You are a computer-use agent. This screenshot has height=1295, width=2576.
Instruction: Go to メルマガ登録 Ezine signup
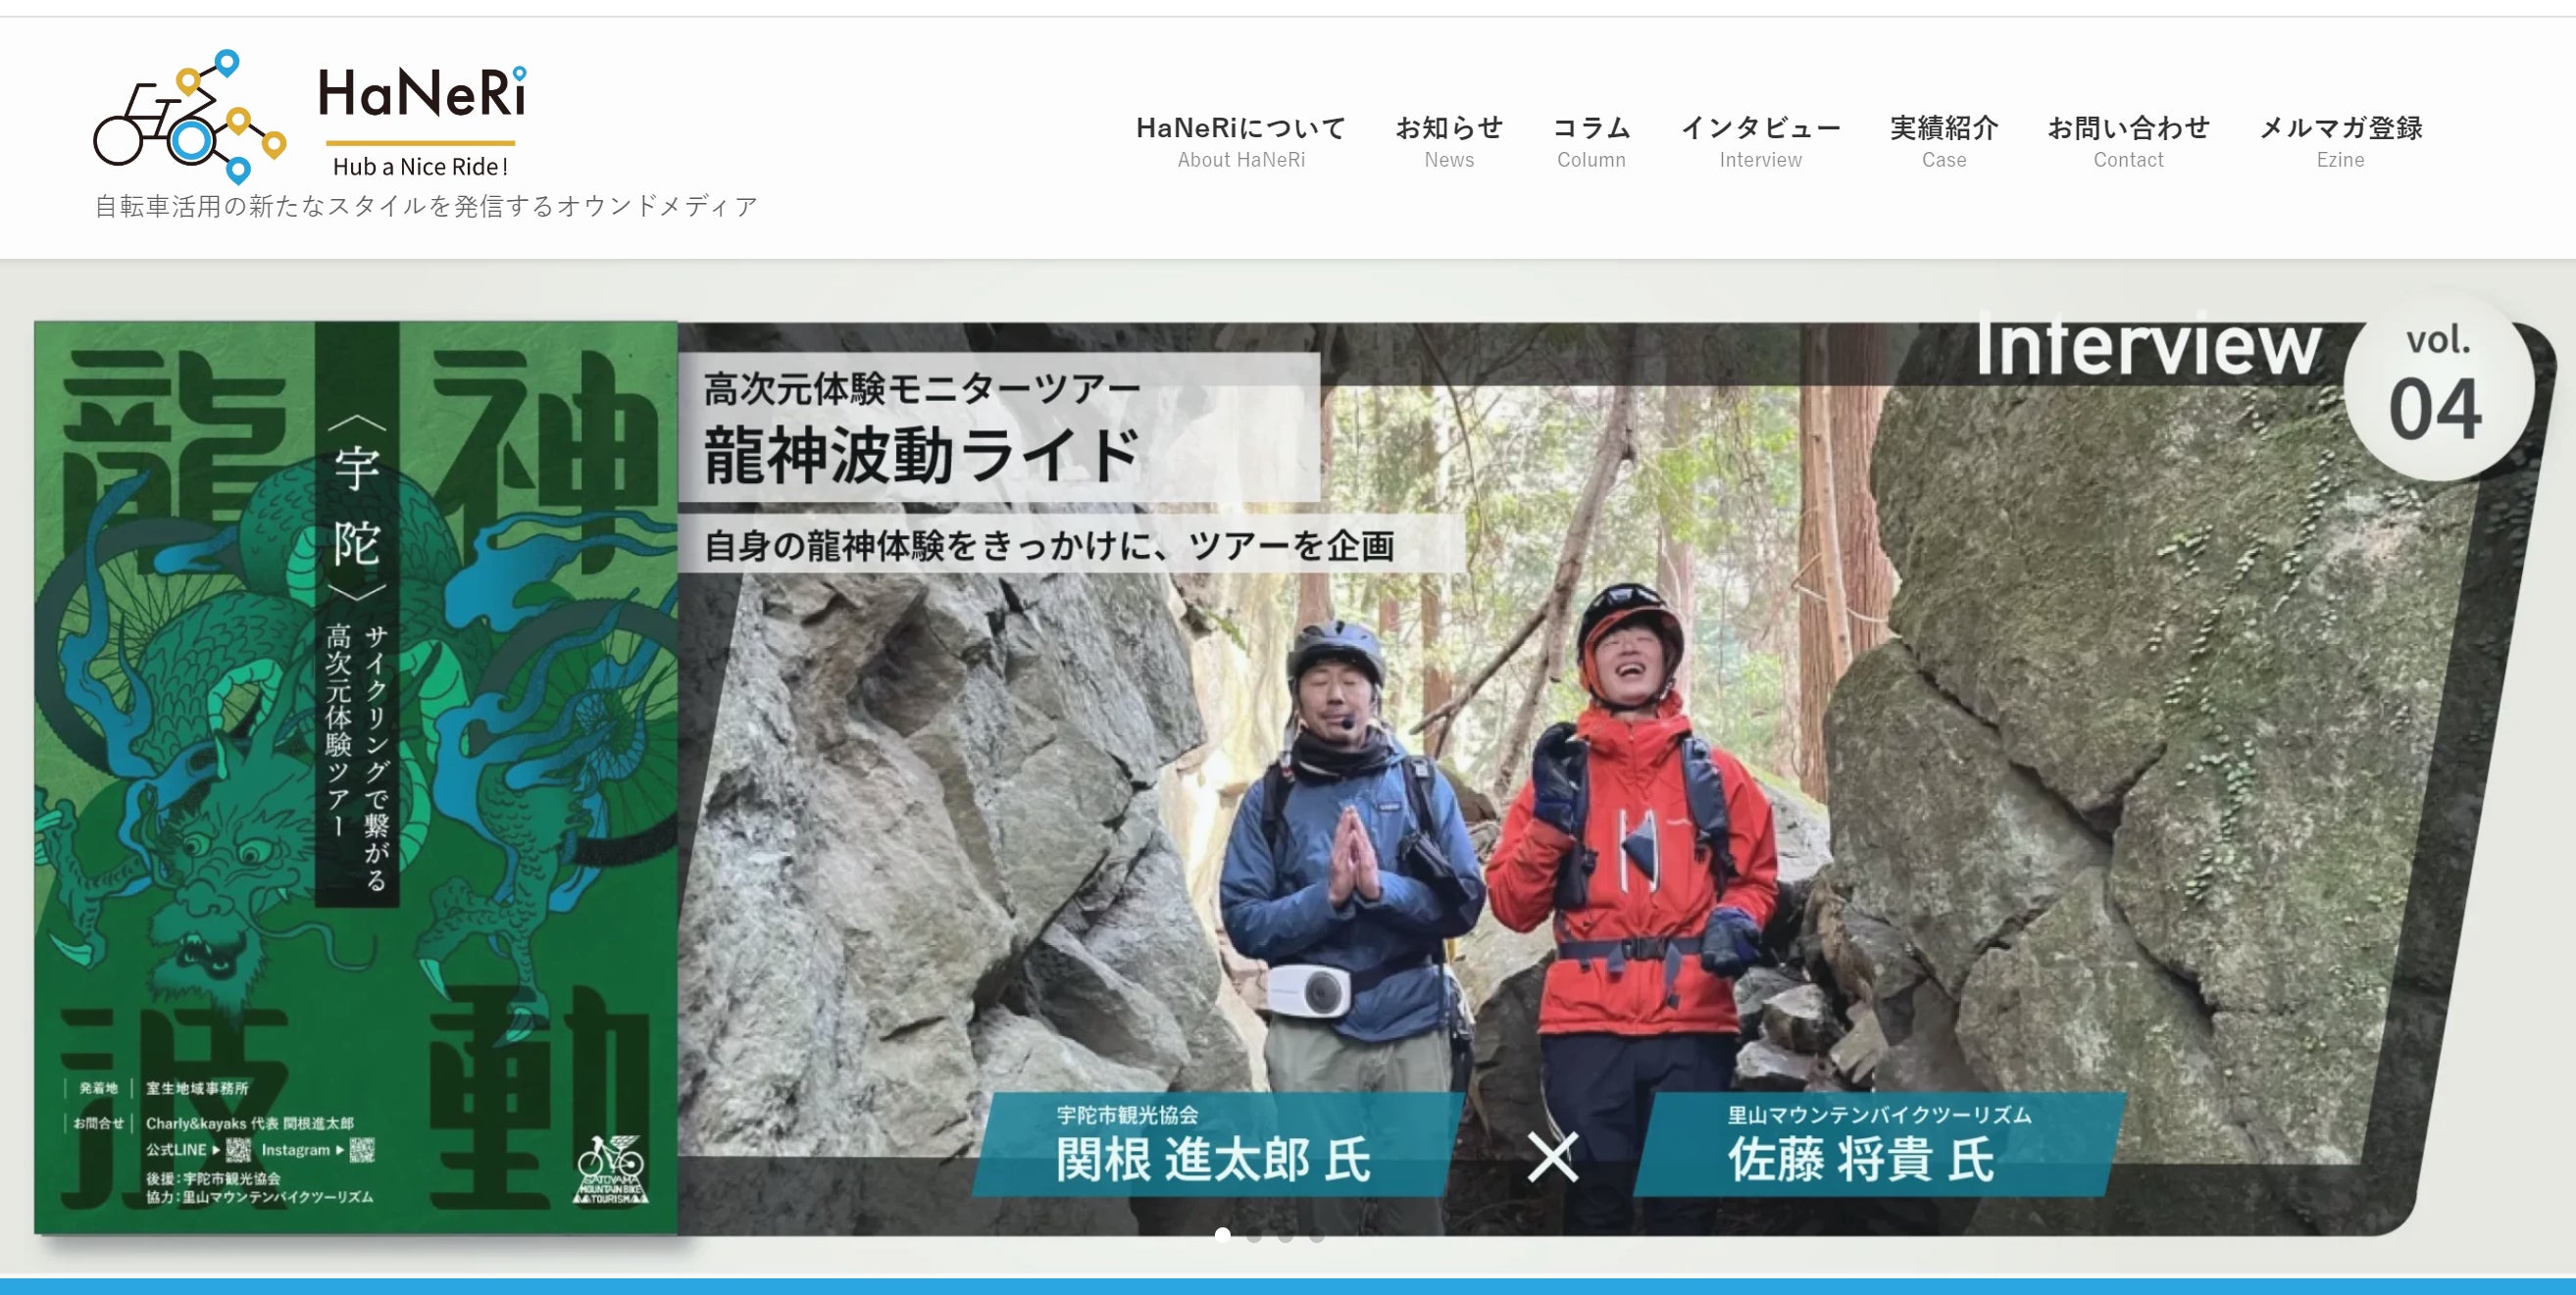pos(2340,141)
